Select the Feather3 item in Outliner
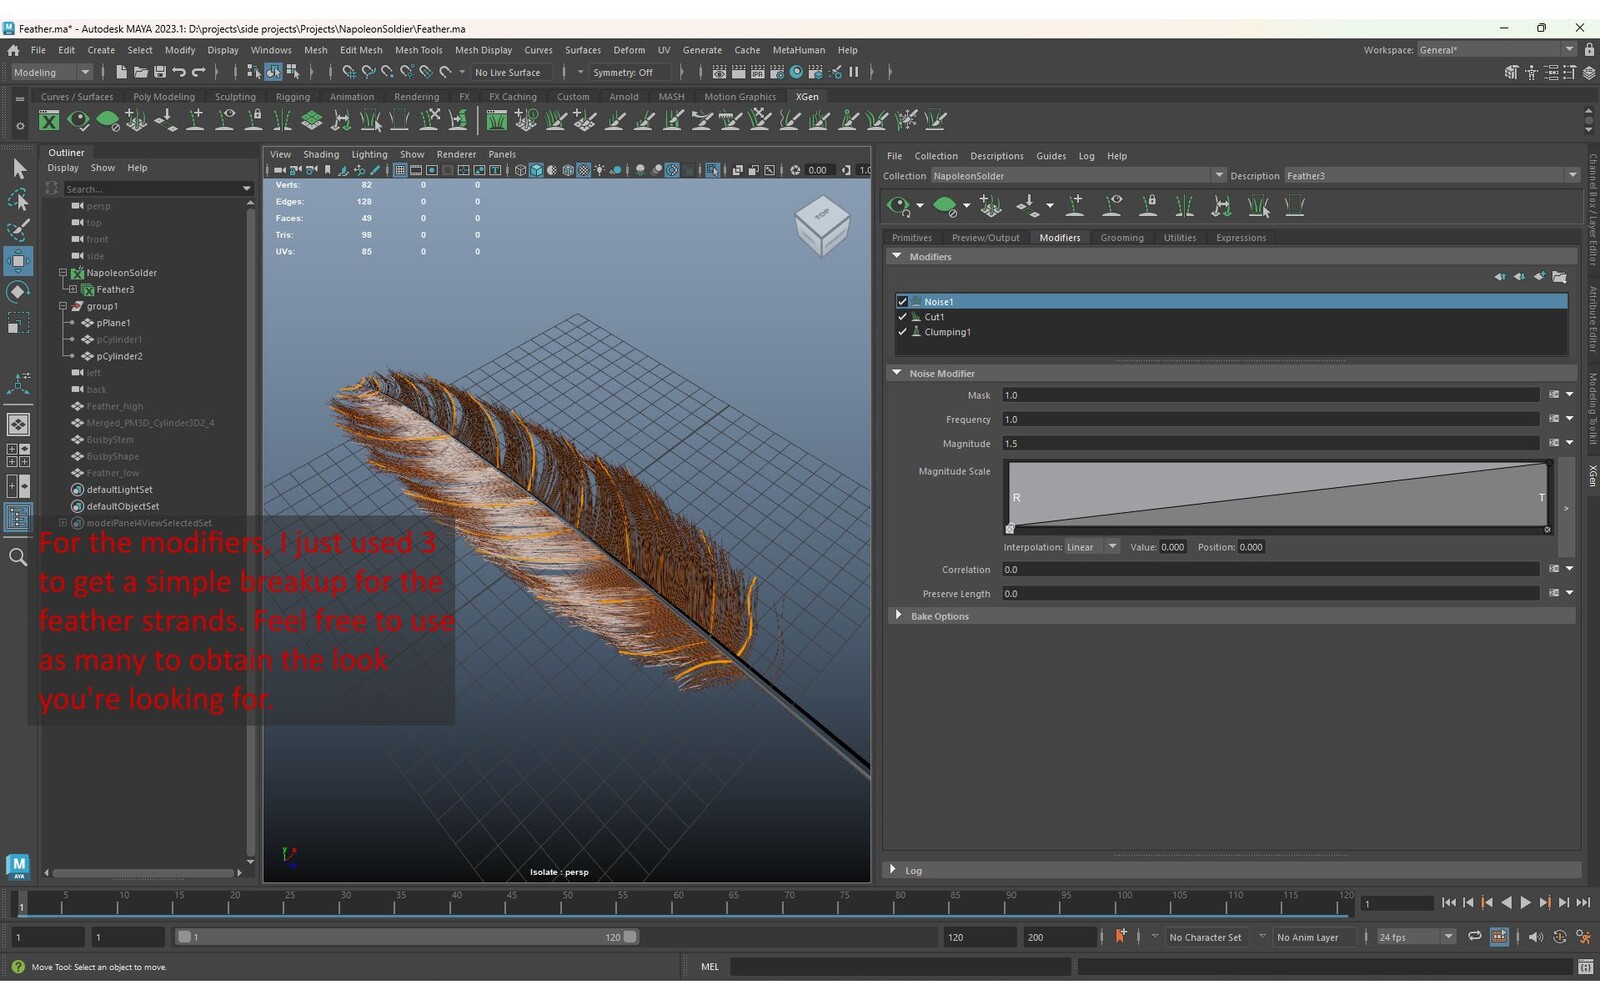1600x1000 pixels. click(115, 290)
